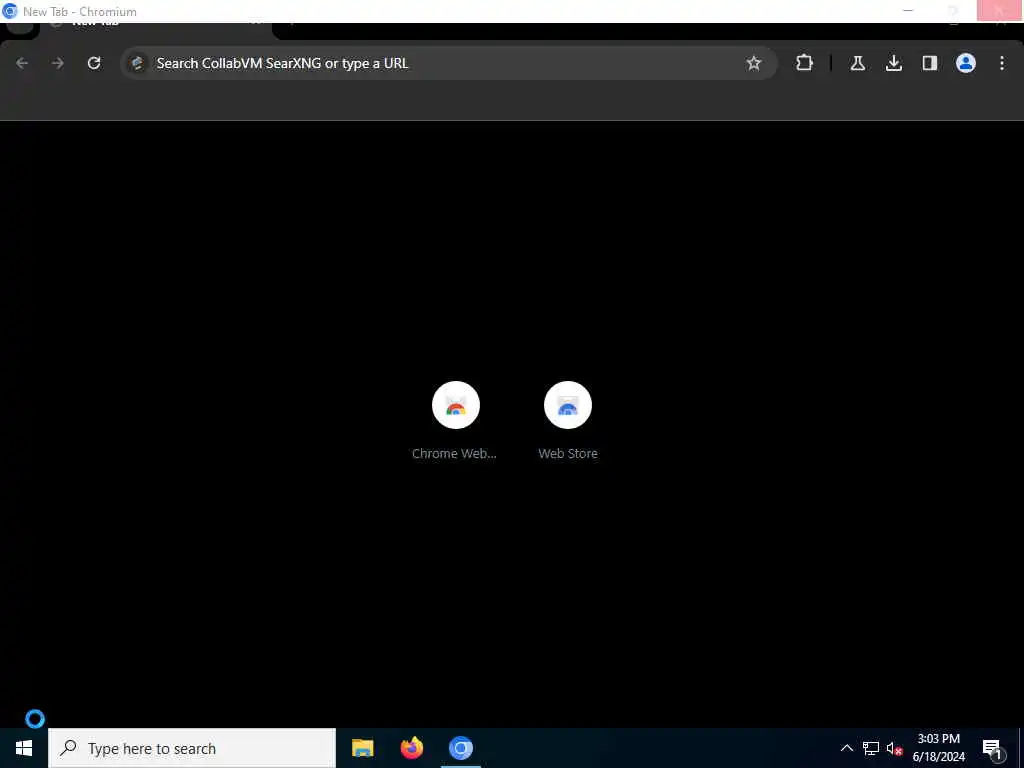
Task: Open the Extensions puzzle-piece menu
Action: pyautogui.click(x=805, y=63)
